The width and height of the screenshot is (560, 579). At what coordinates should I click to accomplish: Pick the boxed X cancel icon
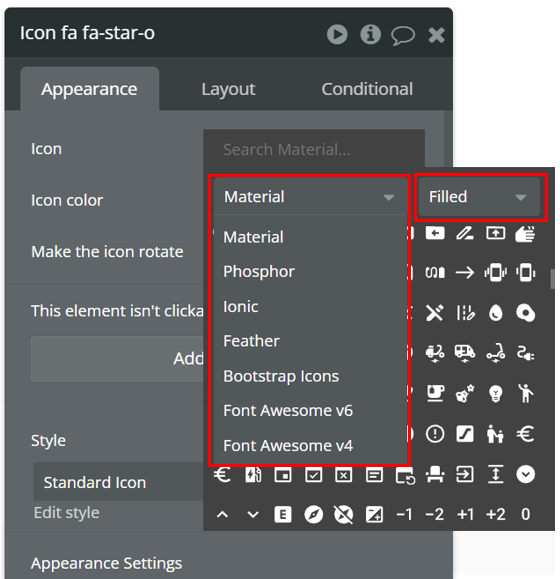point(343,475)
